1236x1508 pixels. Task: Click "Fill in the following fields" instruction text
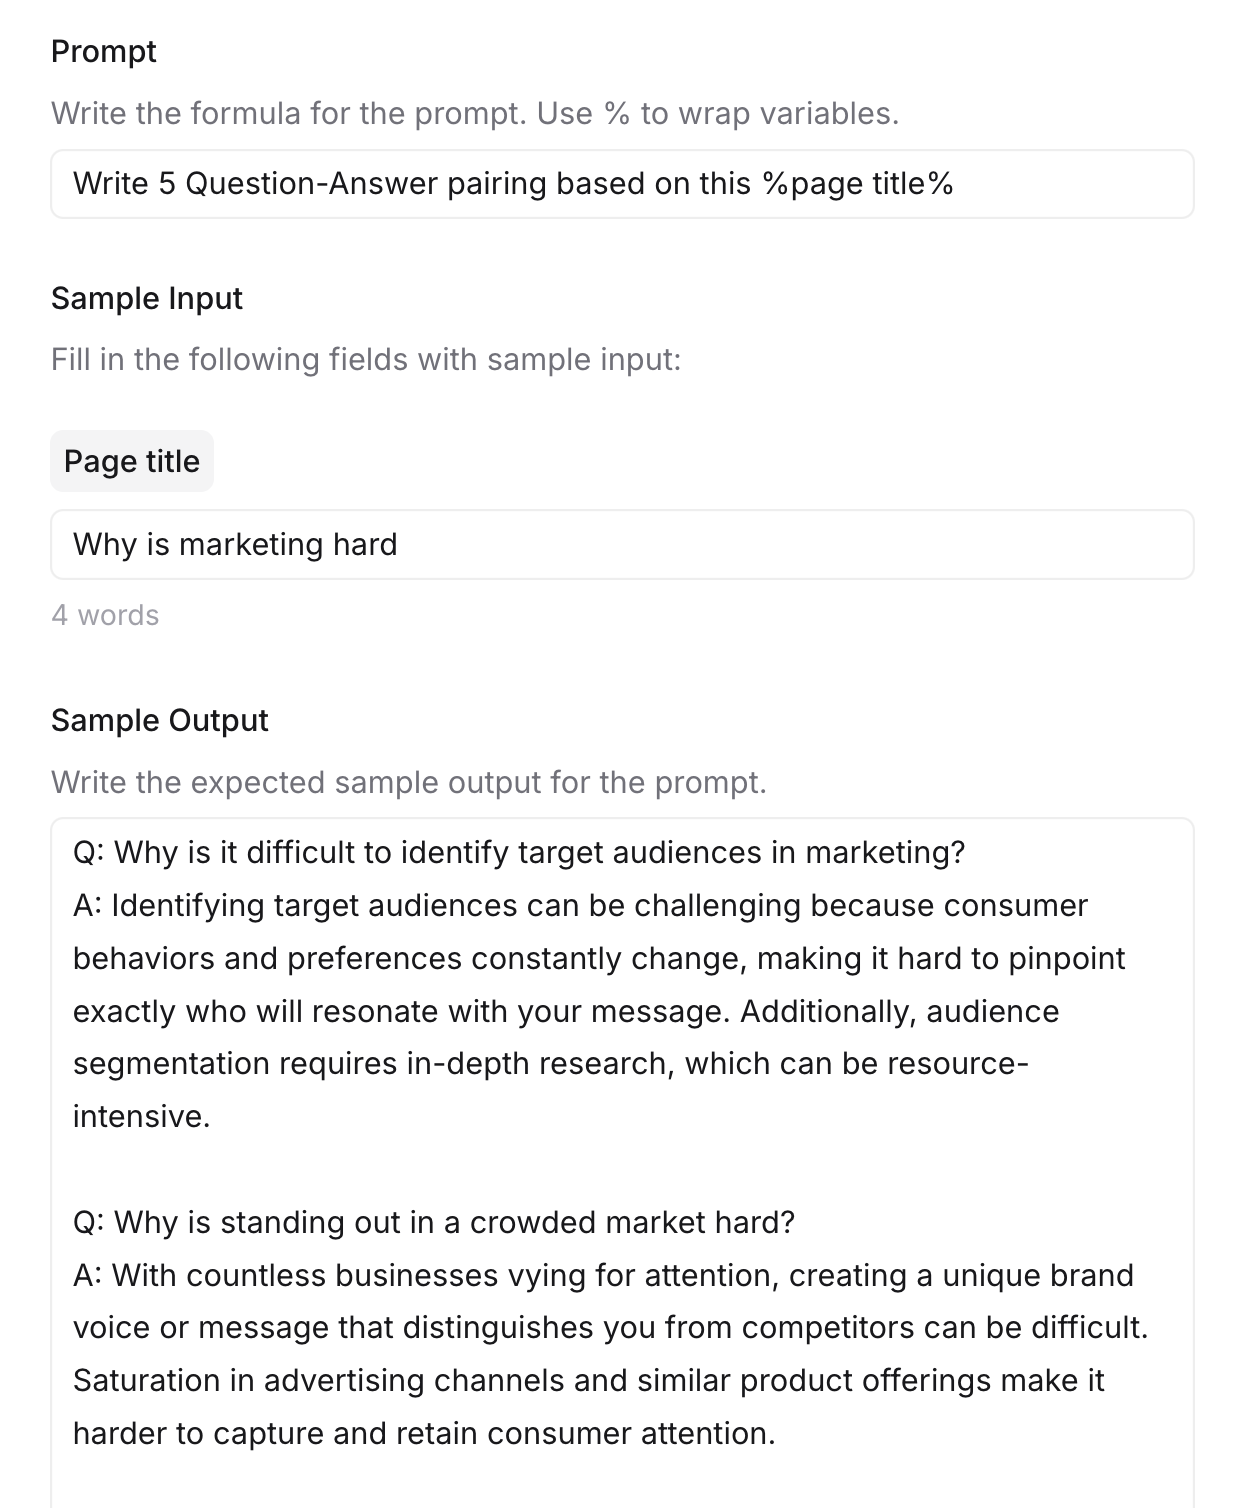(x=366, y=359)
